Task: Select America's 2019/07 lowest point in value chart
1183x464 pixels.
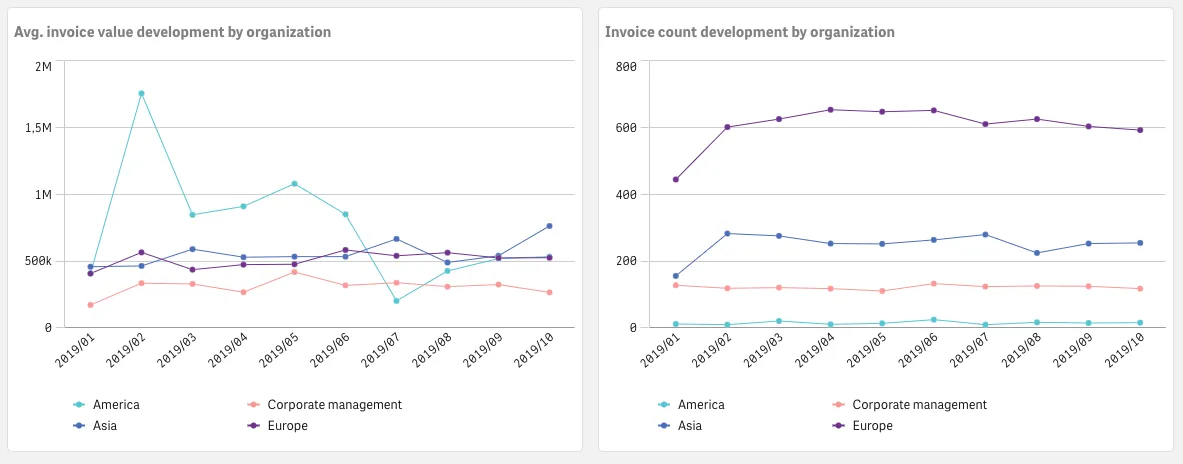Action: click(396, 301)
